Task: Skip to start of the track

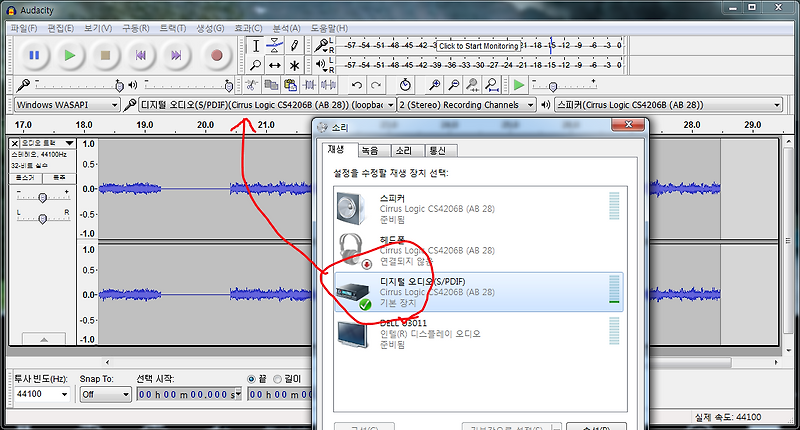Action: (x=140, y=55)
